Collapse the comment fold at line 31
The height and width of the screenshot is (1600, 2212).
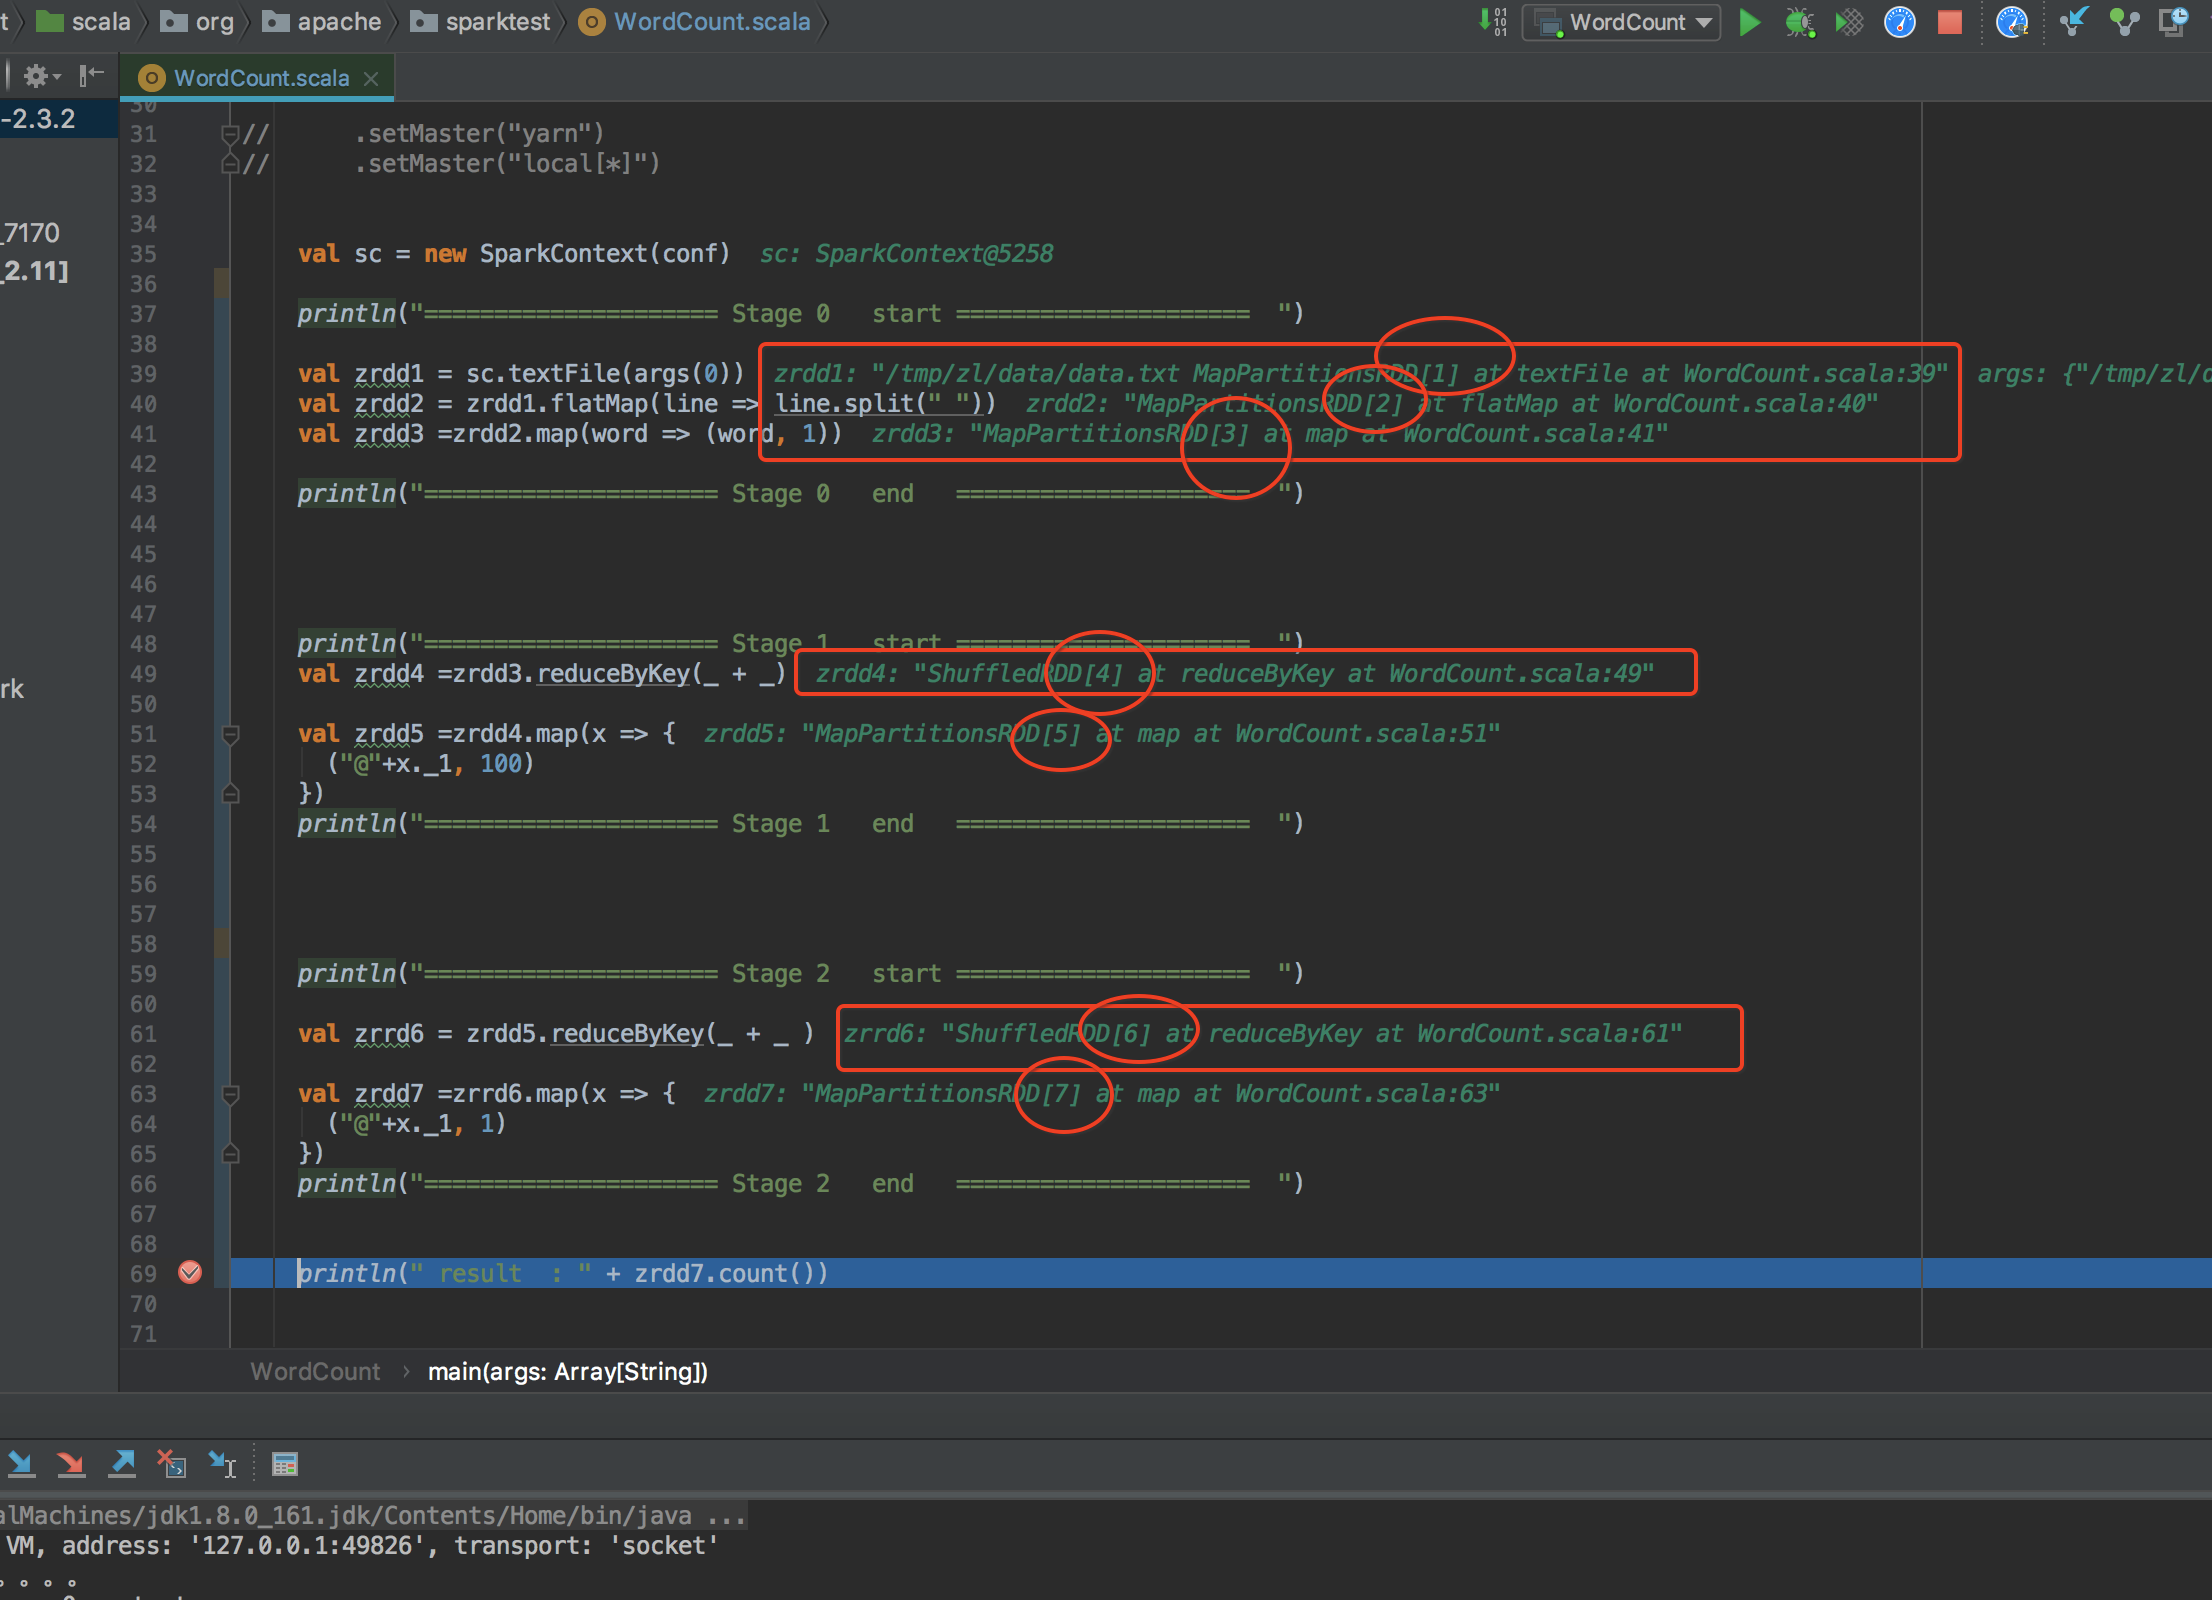(x=230, y=134)
